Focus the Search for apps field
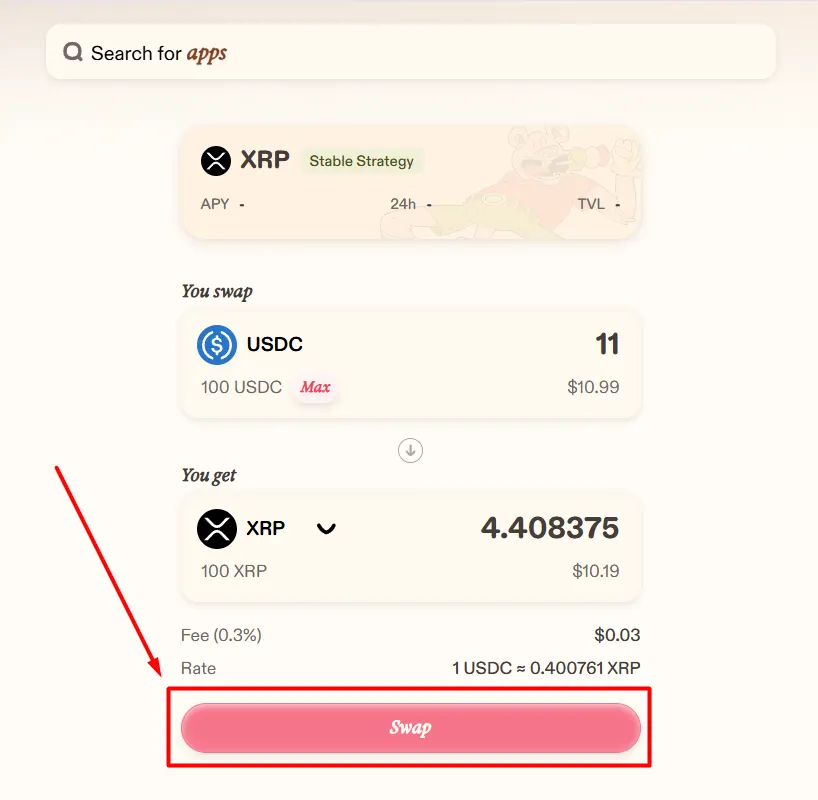 [x=411, y=52]
